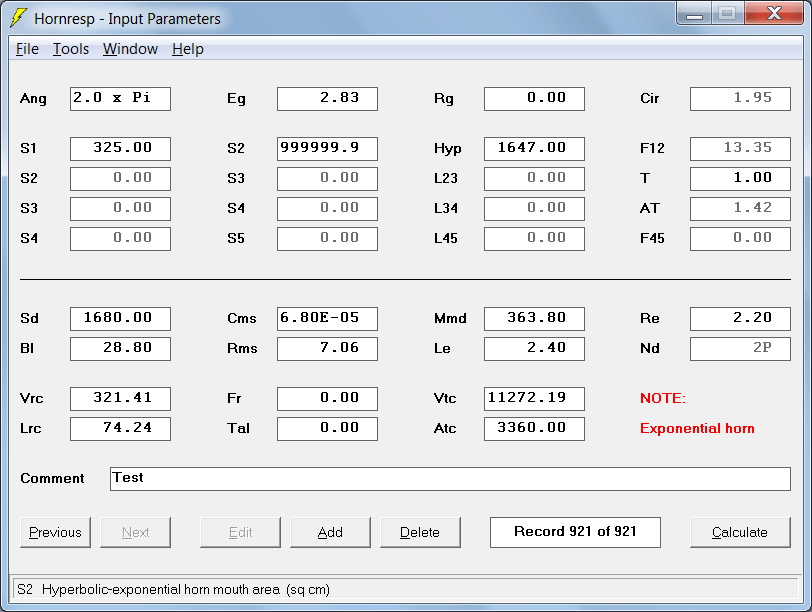Click the Fr input field
812x612 pixels.
pyautogui.click(x=327, y=399)
